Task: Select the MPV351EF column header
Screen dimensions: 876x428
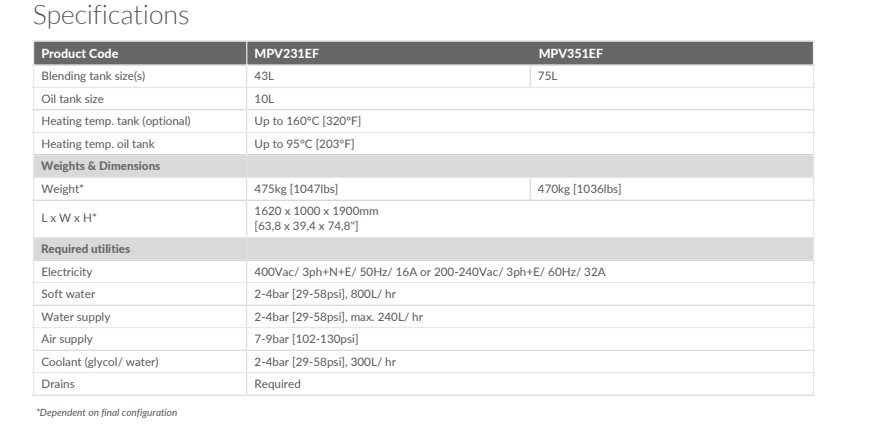Action: click(571, 53)
